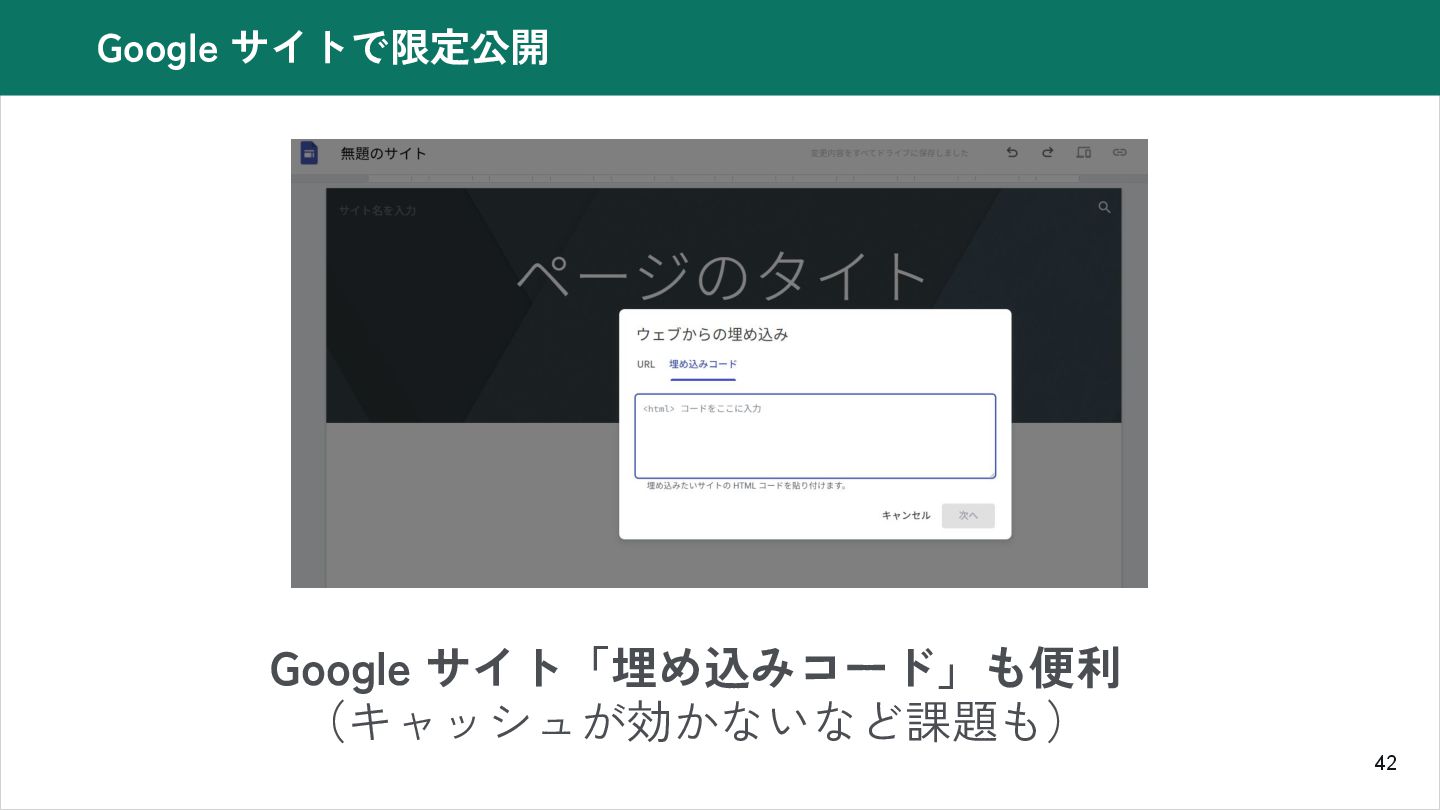Click the HTML code input box
The width and height of the screenshot is (1440, 810).
[x=815, y=436]
